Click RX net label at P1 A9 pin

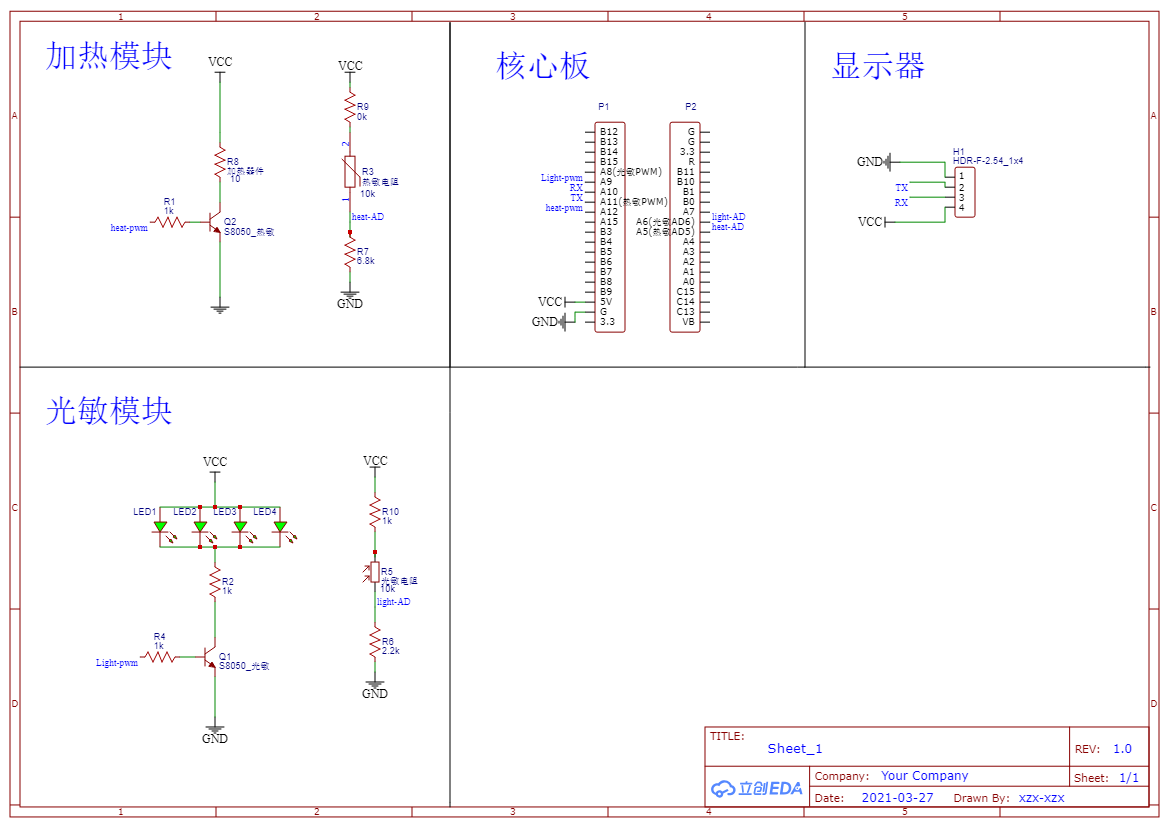pos(576,188)
